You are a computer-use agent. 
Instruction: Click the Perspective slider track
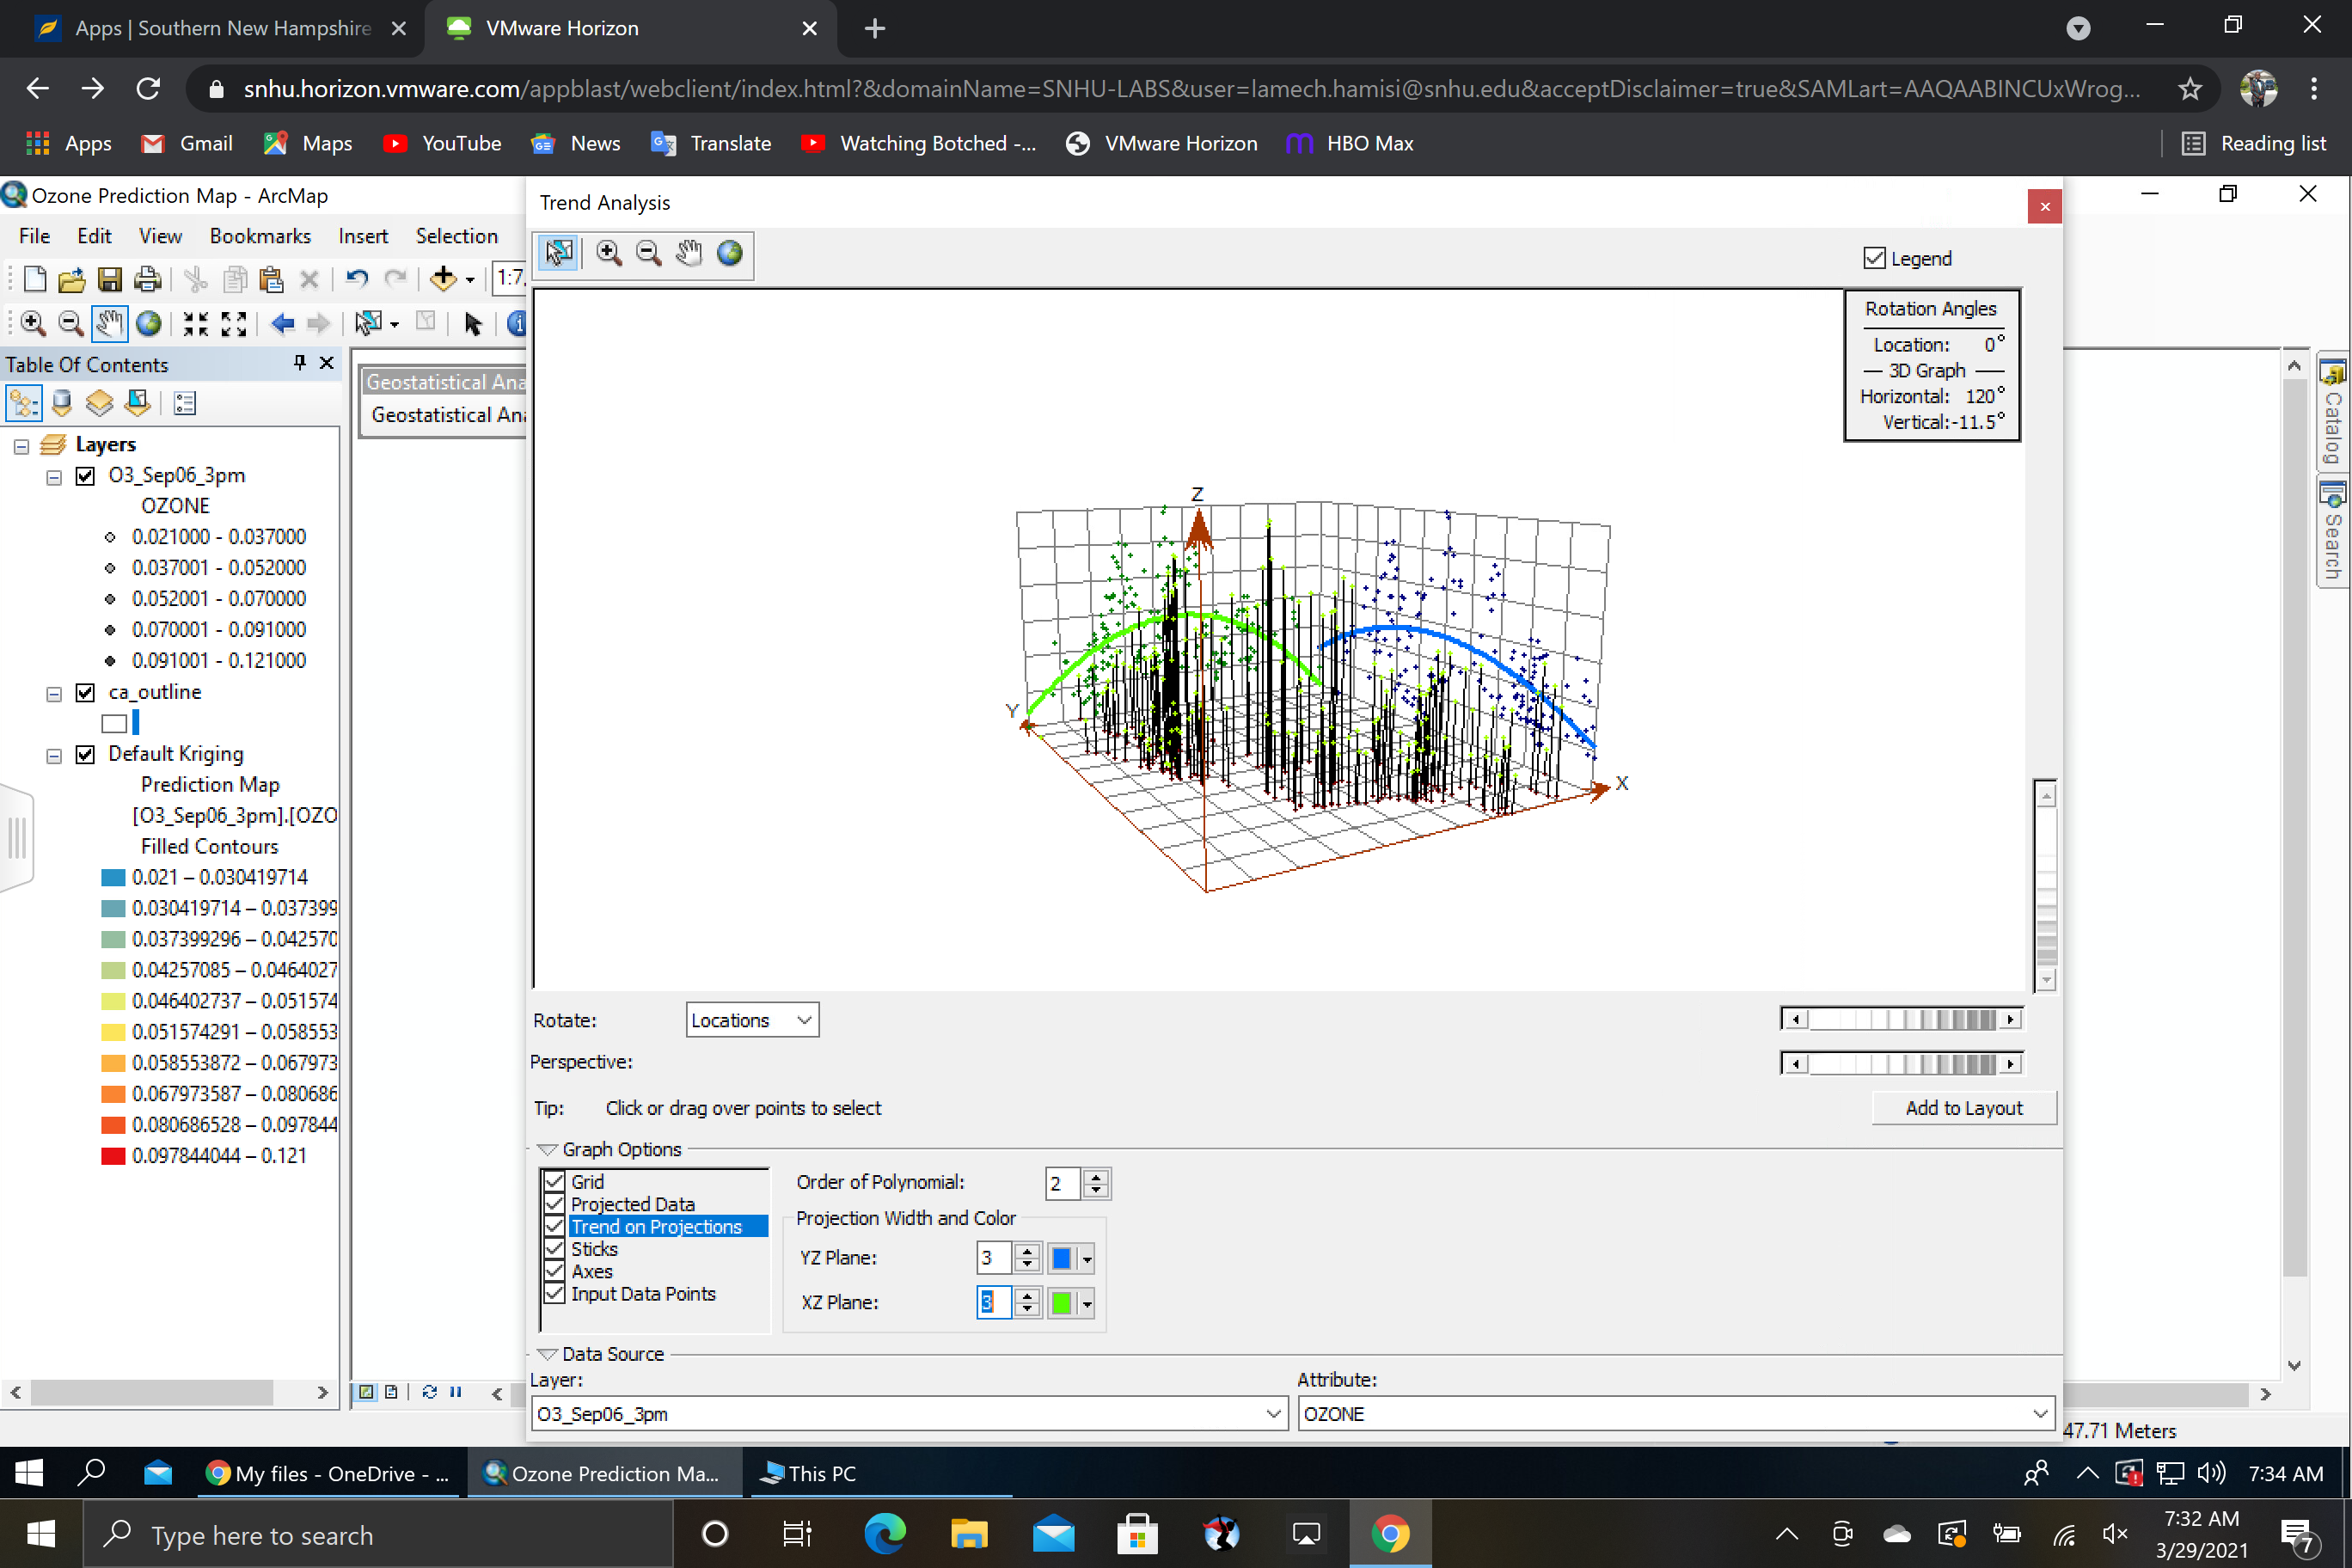pos(1902,1063)
